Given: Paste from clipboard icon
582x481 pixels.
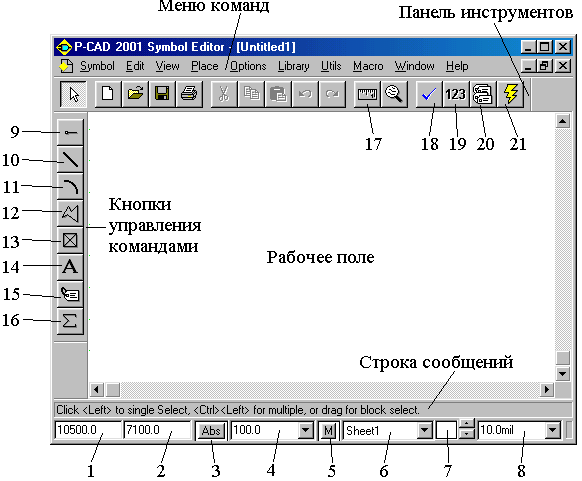Looking at the screenshot, I should click(x=278, y=94).
